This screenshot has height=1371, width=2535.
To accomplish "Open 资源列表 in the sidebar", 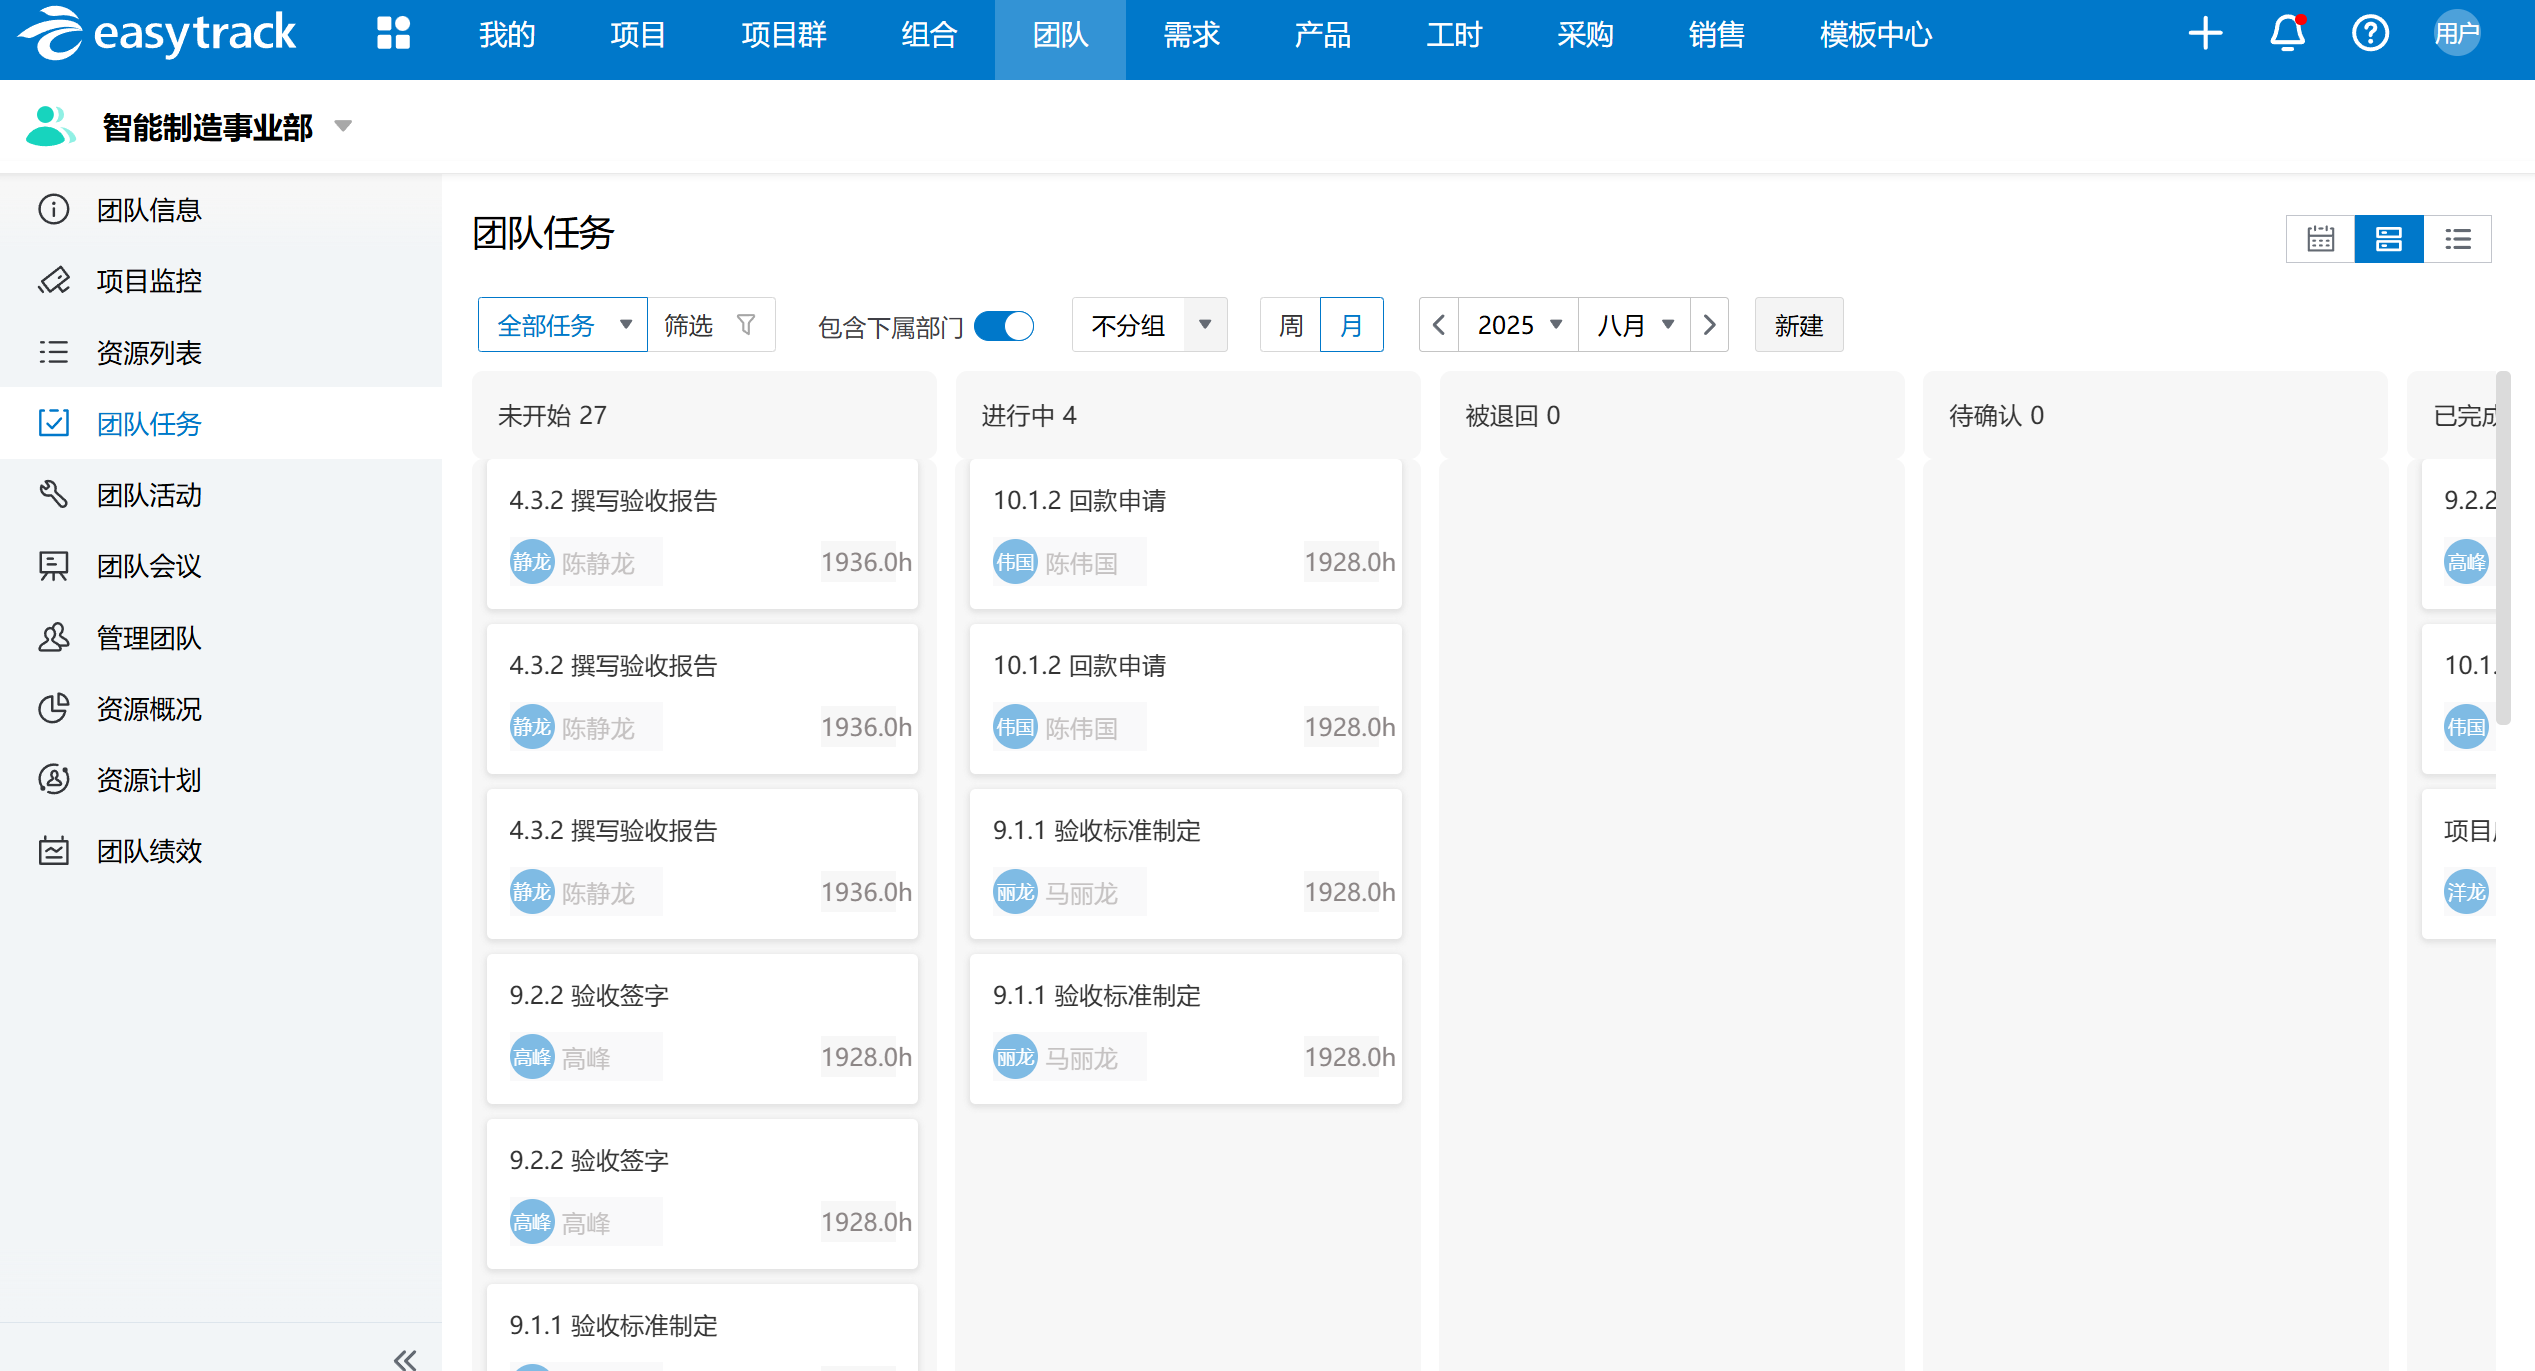I will (x=149, y=352).
